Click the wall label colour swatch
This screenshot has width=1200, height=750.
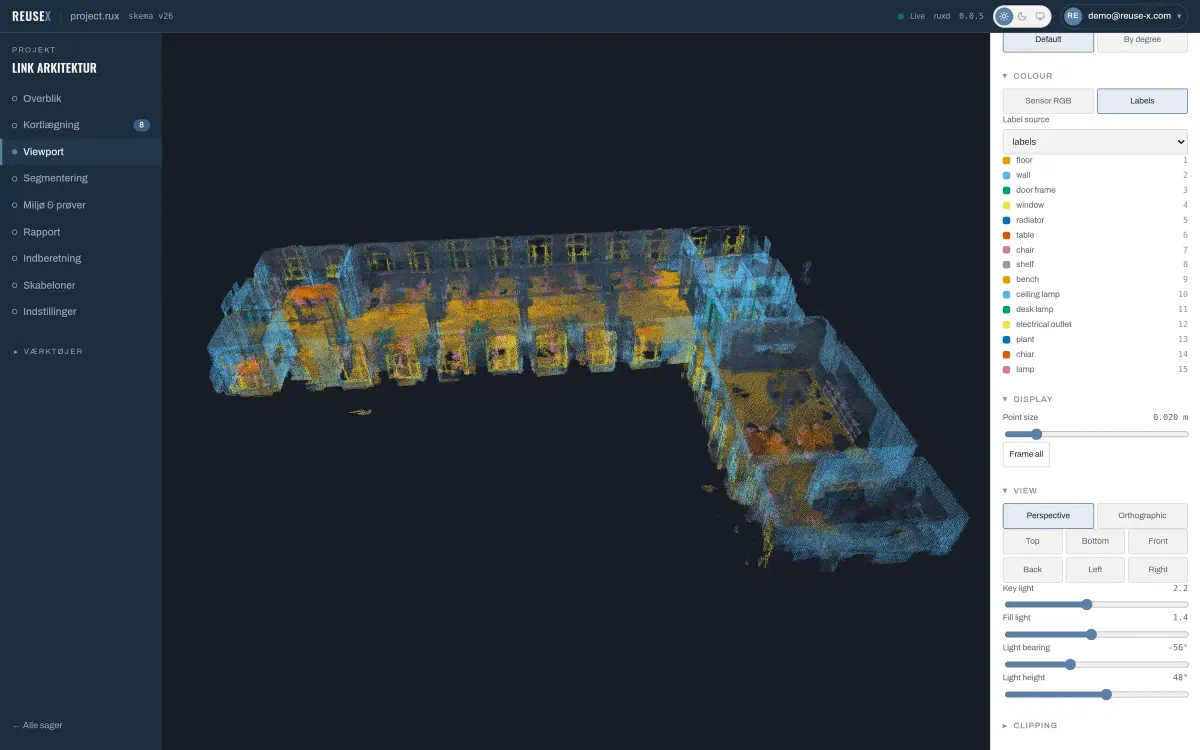coord(1007,175)
